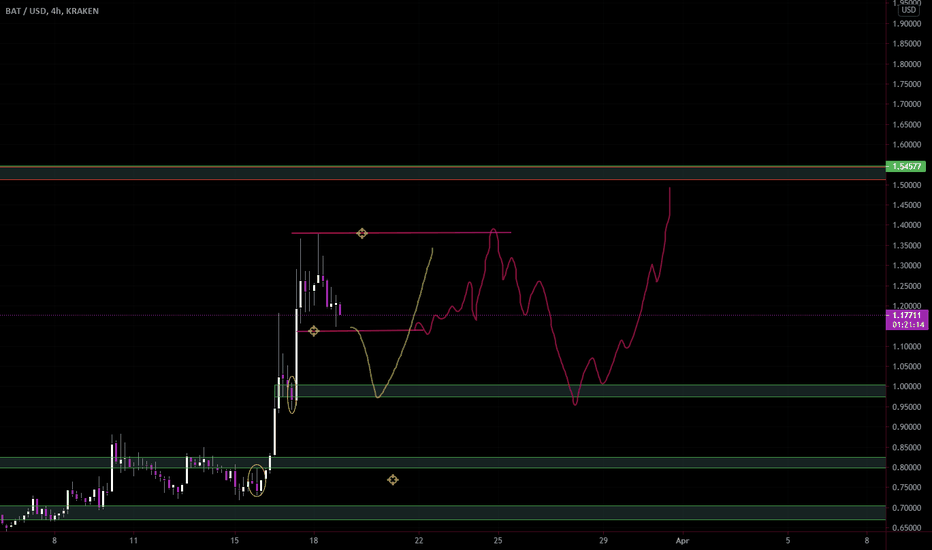Click the 1.40000 price axis label
Viewport: 932px width, 550px height.
pyautogui.click(x=906, y=225)
